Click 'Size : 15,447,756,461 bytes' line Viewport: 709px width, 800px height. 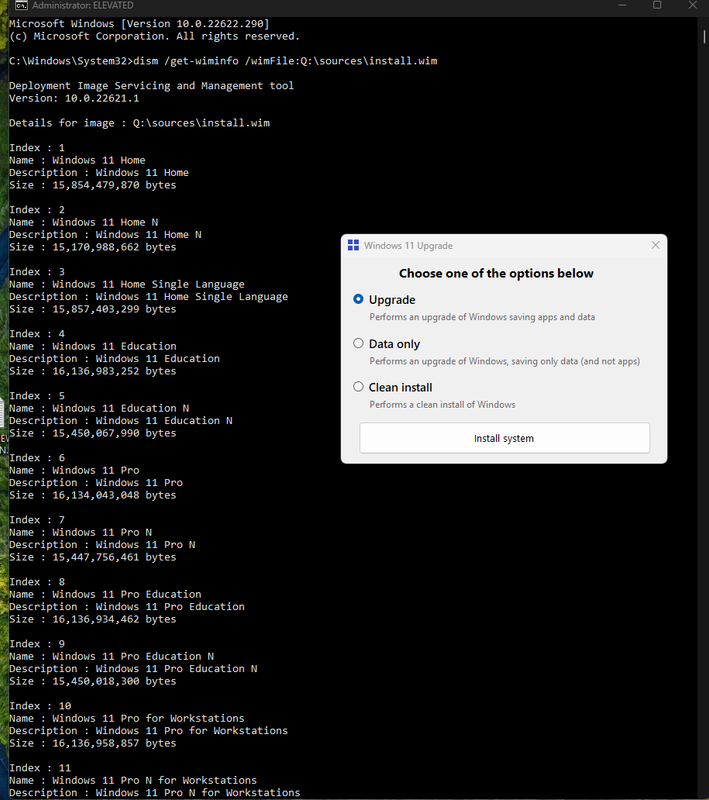point(92,557)
